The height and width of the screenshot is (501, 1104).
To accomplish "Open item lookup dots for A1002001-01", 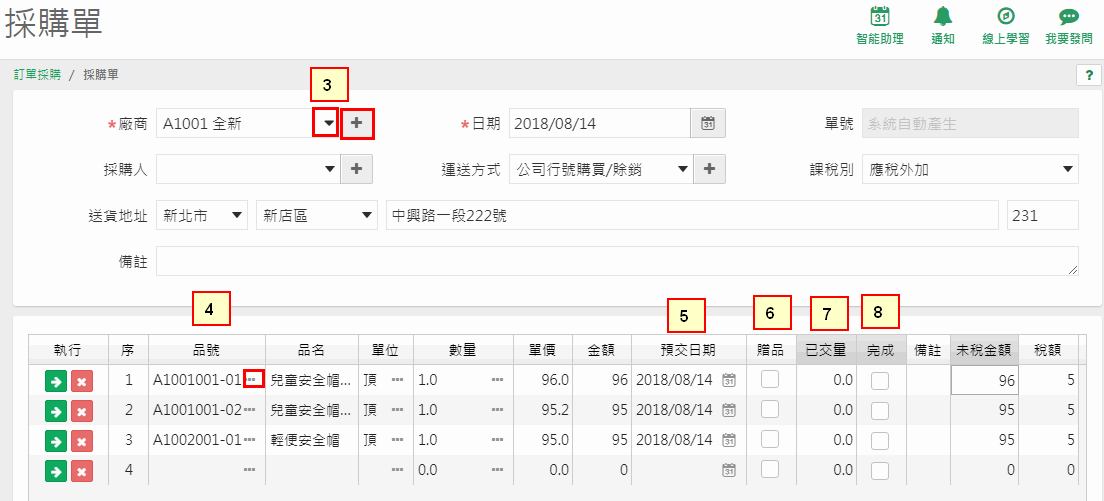I will pos(249,440).
